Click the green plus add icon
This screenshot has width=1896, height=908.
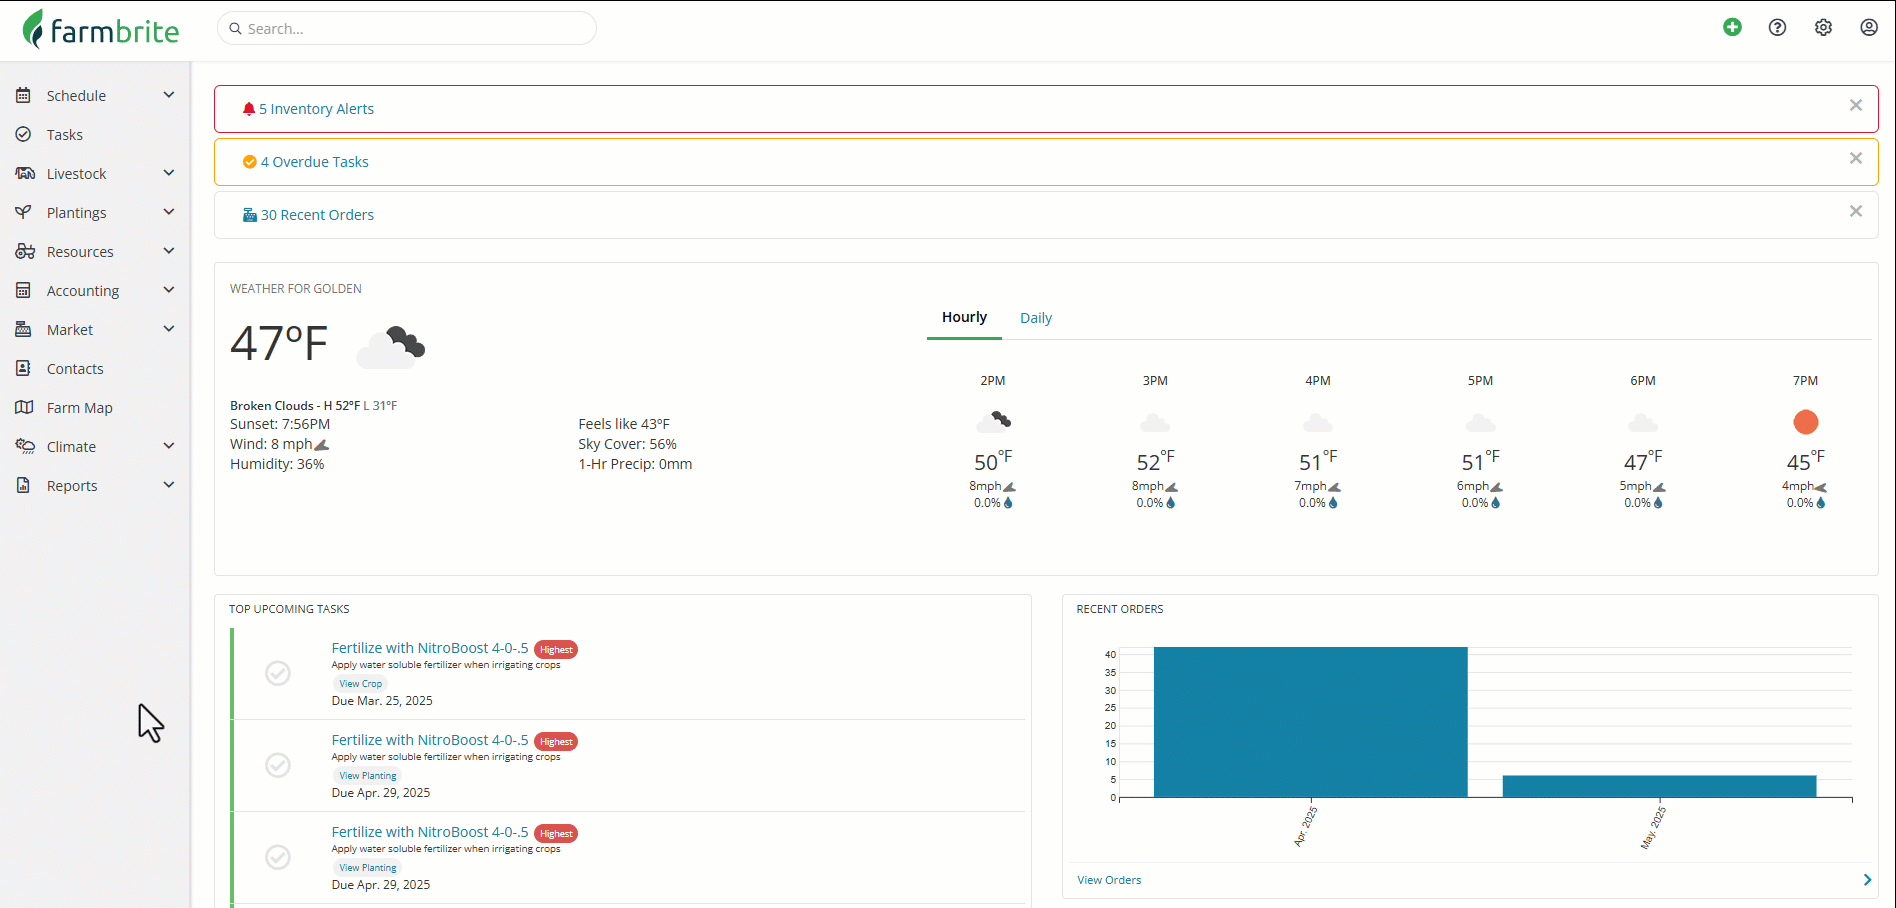point(1732,28)
